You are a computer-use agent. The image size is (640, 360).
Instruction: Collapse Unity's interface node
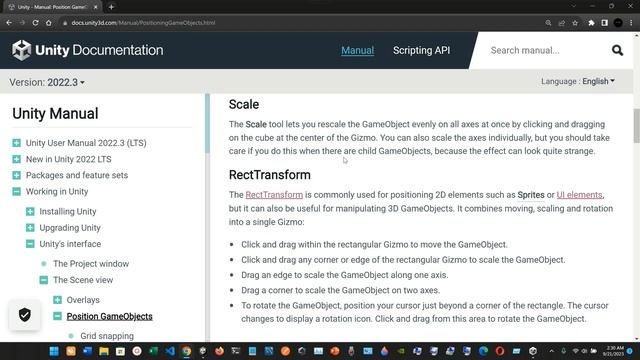pyautogui.click(x=30, y=244)
